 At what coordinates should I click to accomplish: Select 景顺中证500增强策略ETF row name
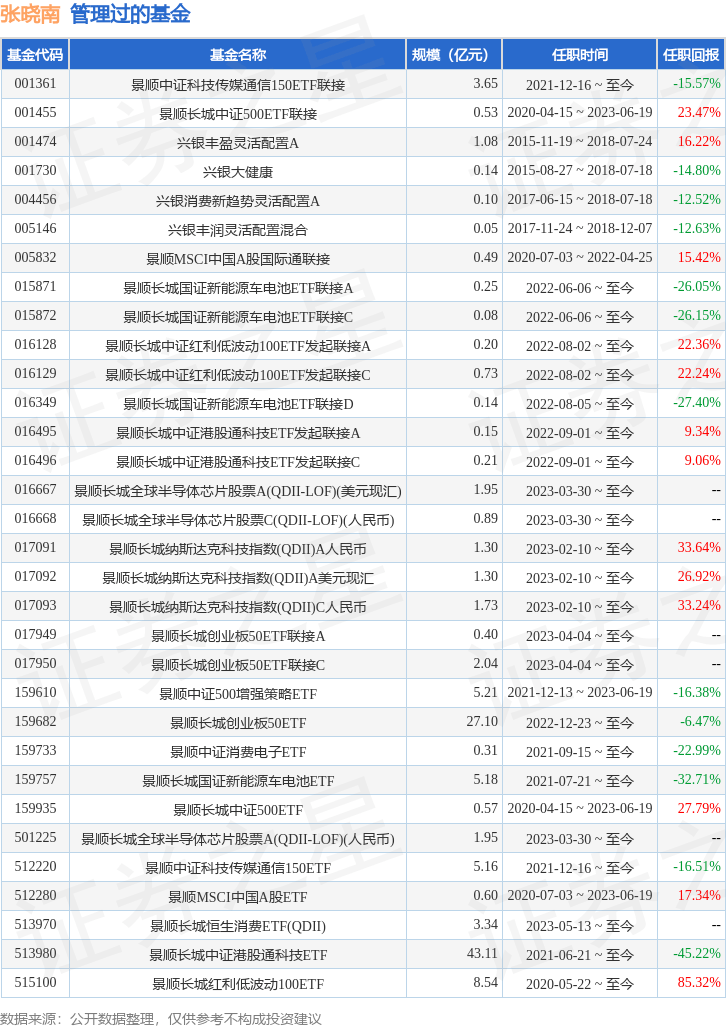[238, 693]
